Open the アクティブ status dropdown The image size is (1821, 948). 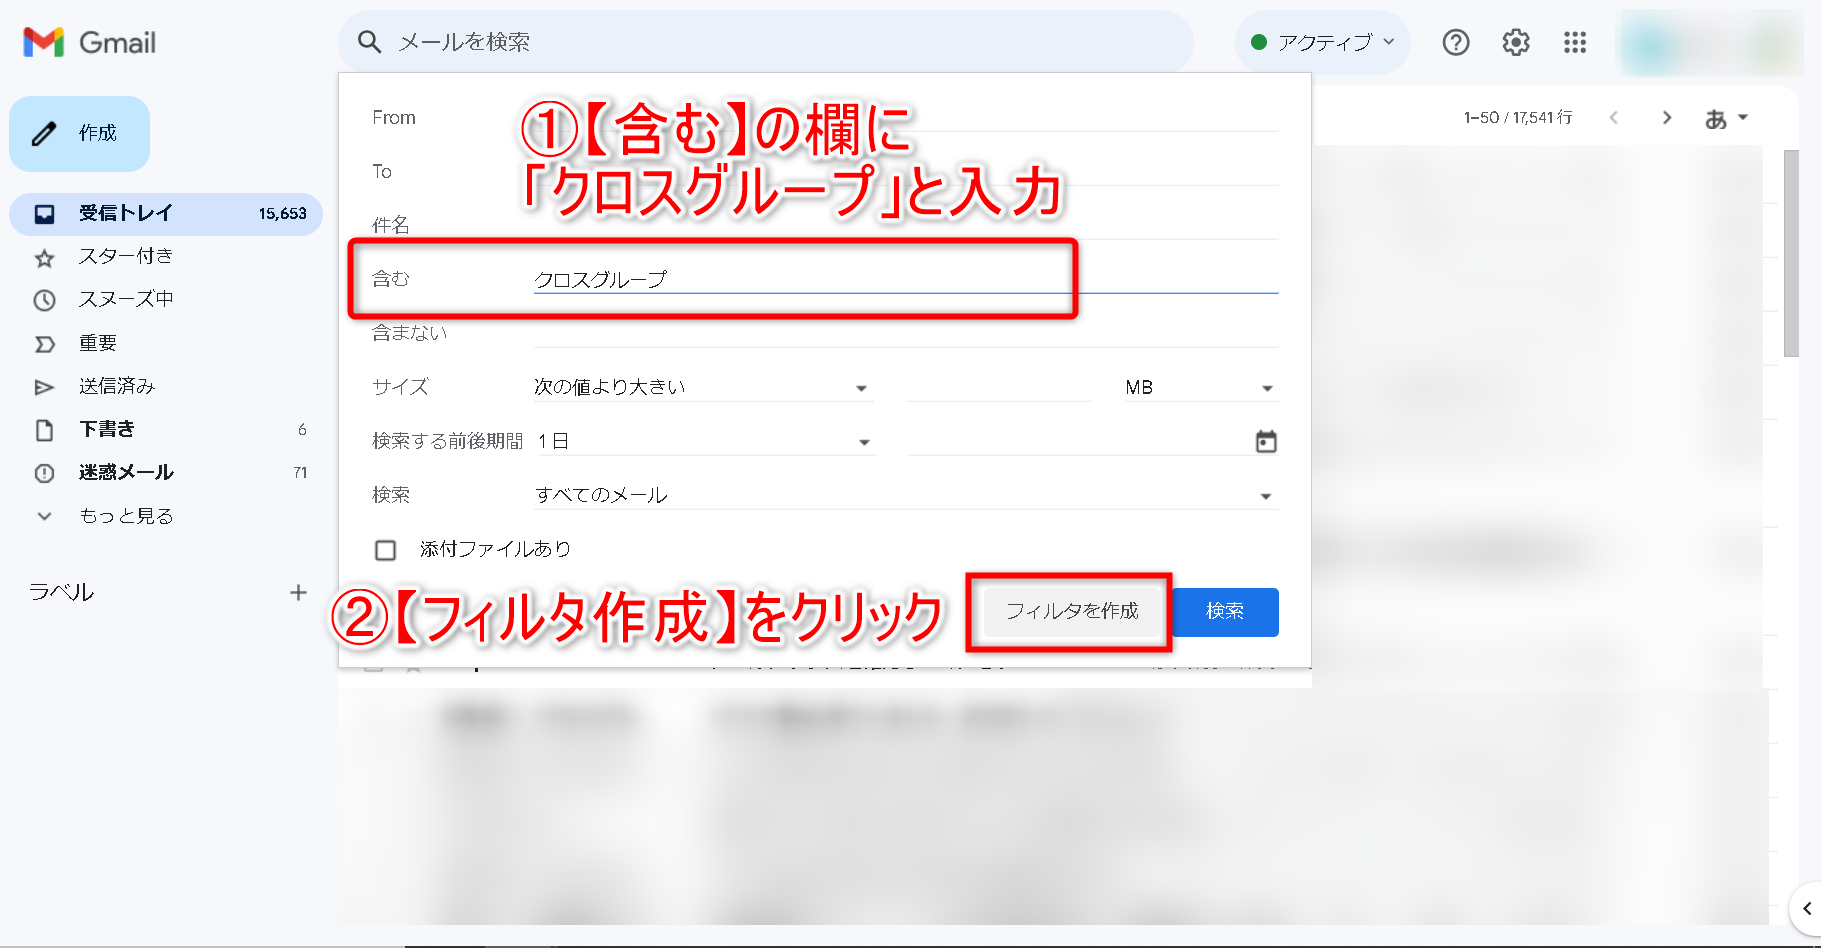1323,42
